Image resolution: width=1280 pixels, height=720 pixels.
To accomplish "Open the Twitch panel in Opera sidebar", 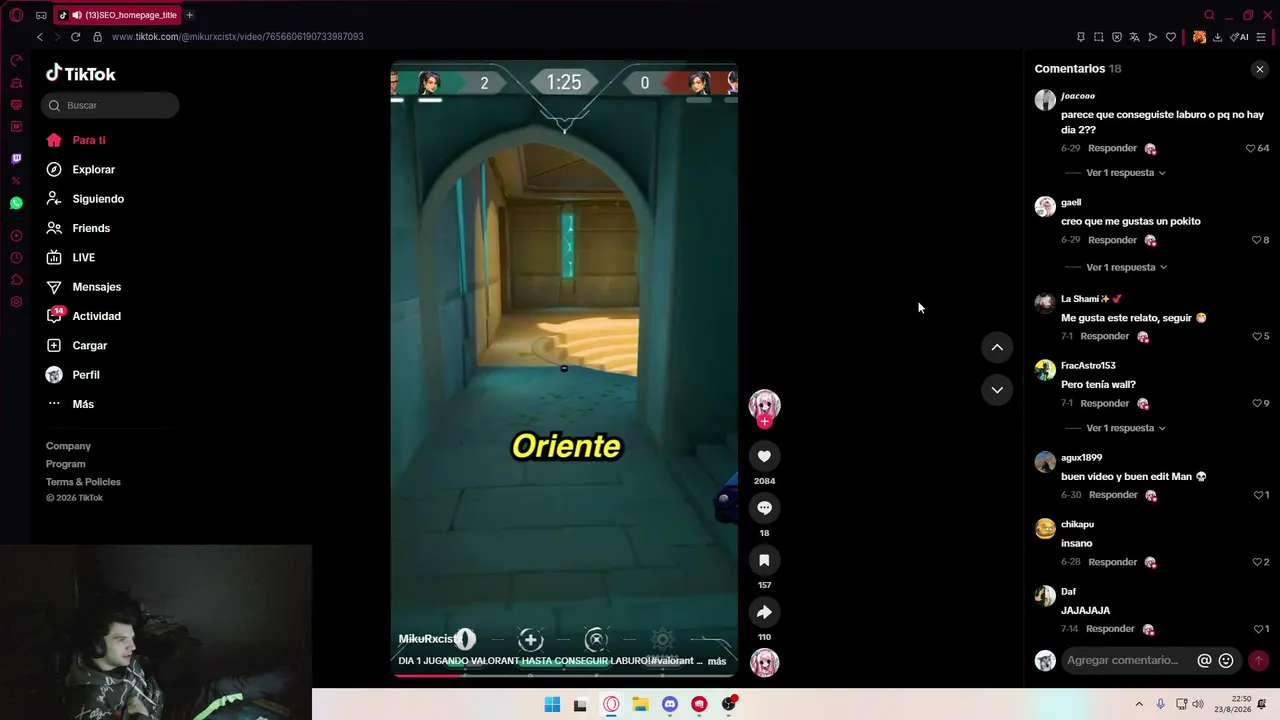I will [x=16, y=159].
